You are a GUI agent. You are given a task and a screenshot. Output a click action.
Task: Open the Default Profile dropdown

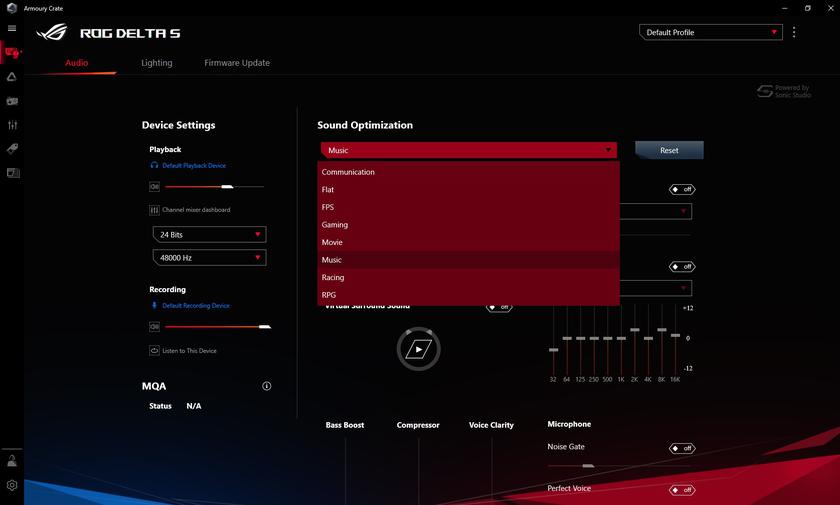(x=710, y=32)
